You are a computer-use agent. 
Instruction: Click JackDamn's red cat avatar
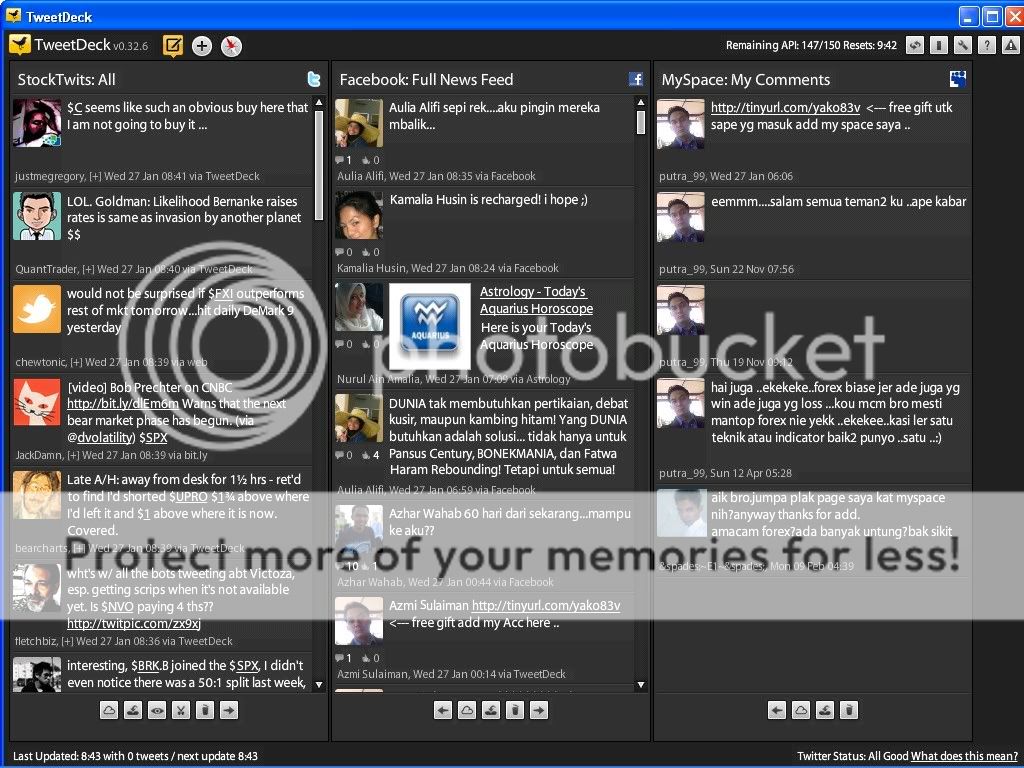pos(37,402)
